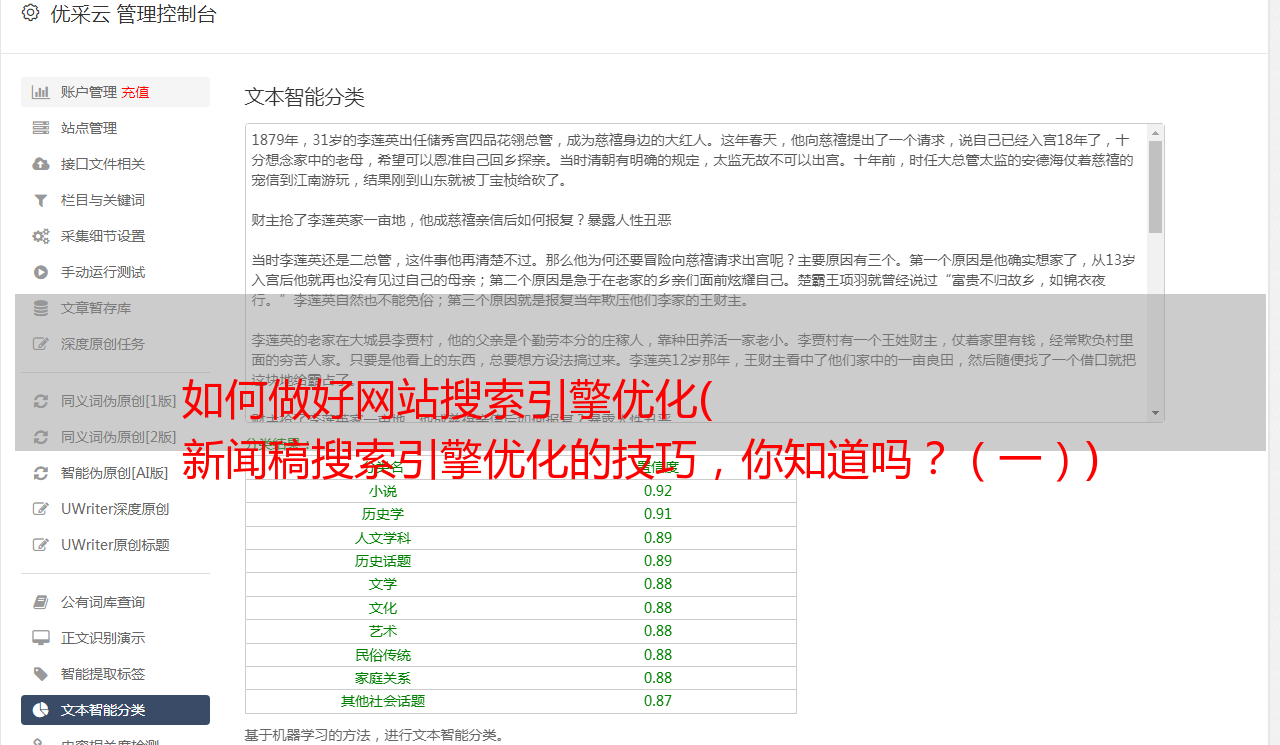Click the 小说 category cell

coord(383,491)
